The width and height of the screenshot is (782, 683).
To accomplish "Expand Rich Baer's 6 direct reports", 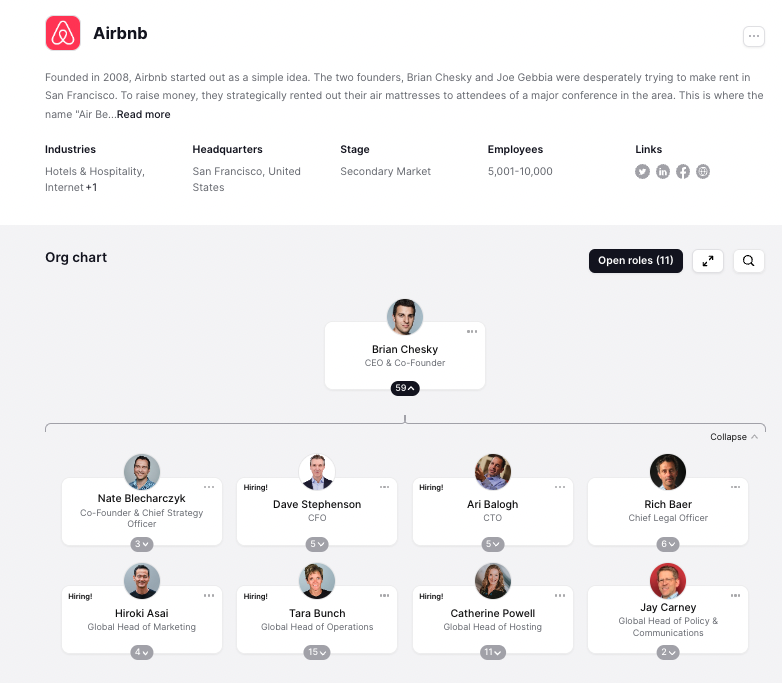I will coord(668,544).
